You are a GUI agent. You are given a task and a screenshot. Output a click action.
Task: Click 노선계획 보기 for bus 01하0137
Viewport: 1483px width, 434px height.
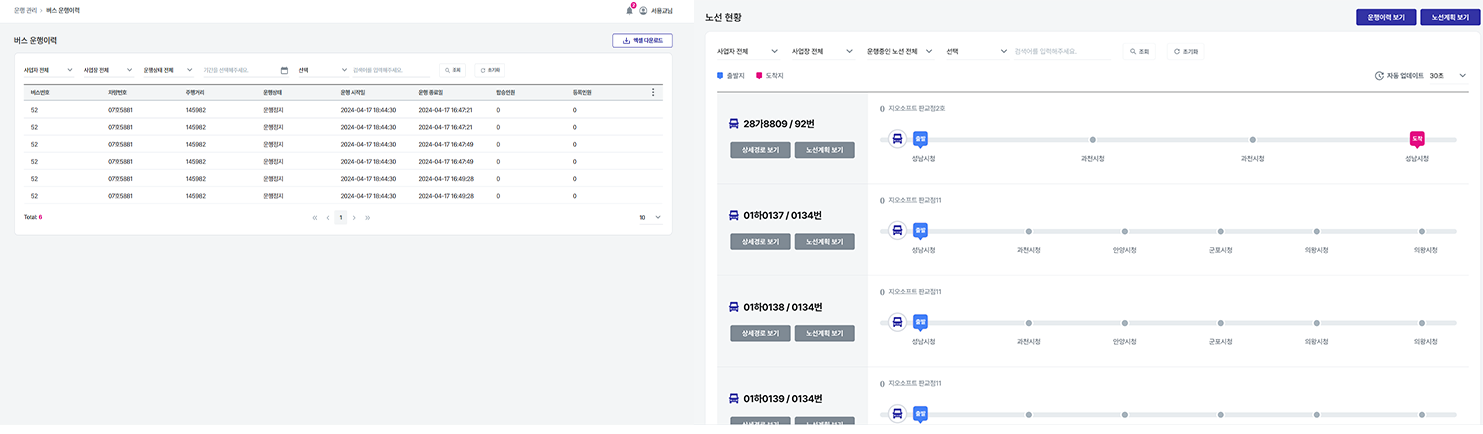(x=824, y=241)
